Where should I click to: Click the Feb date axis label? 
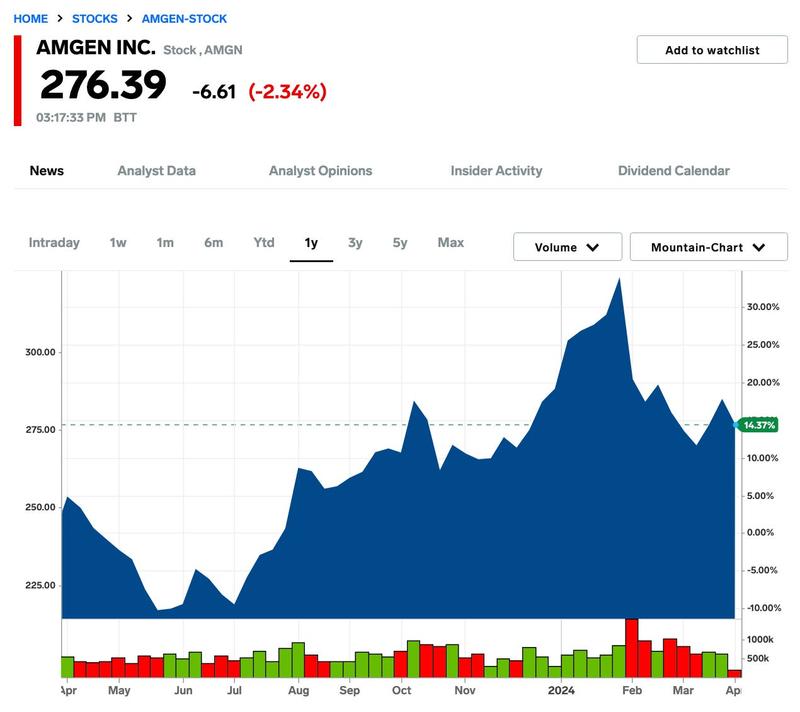(632, 691)
